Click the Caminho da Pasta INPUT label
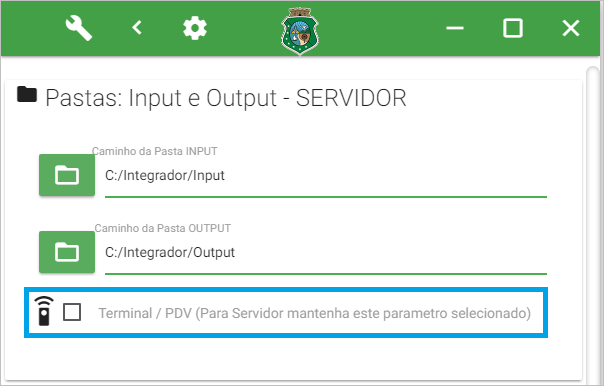The image size is (604, 386). point(154,151)
